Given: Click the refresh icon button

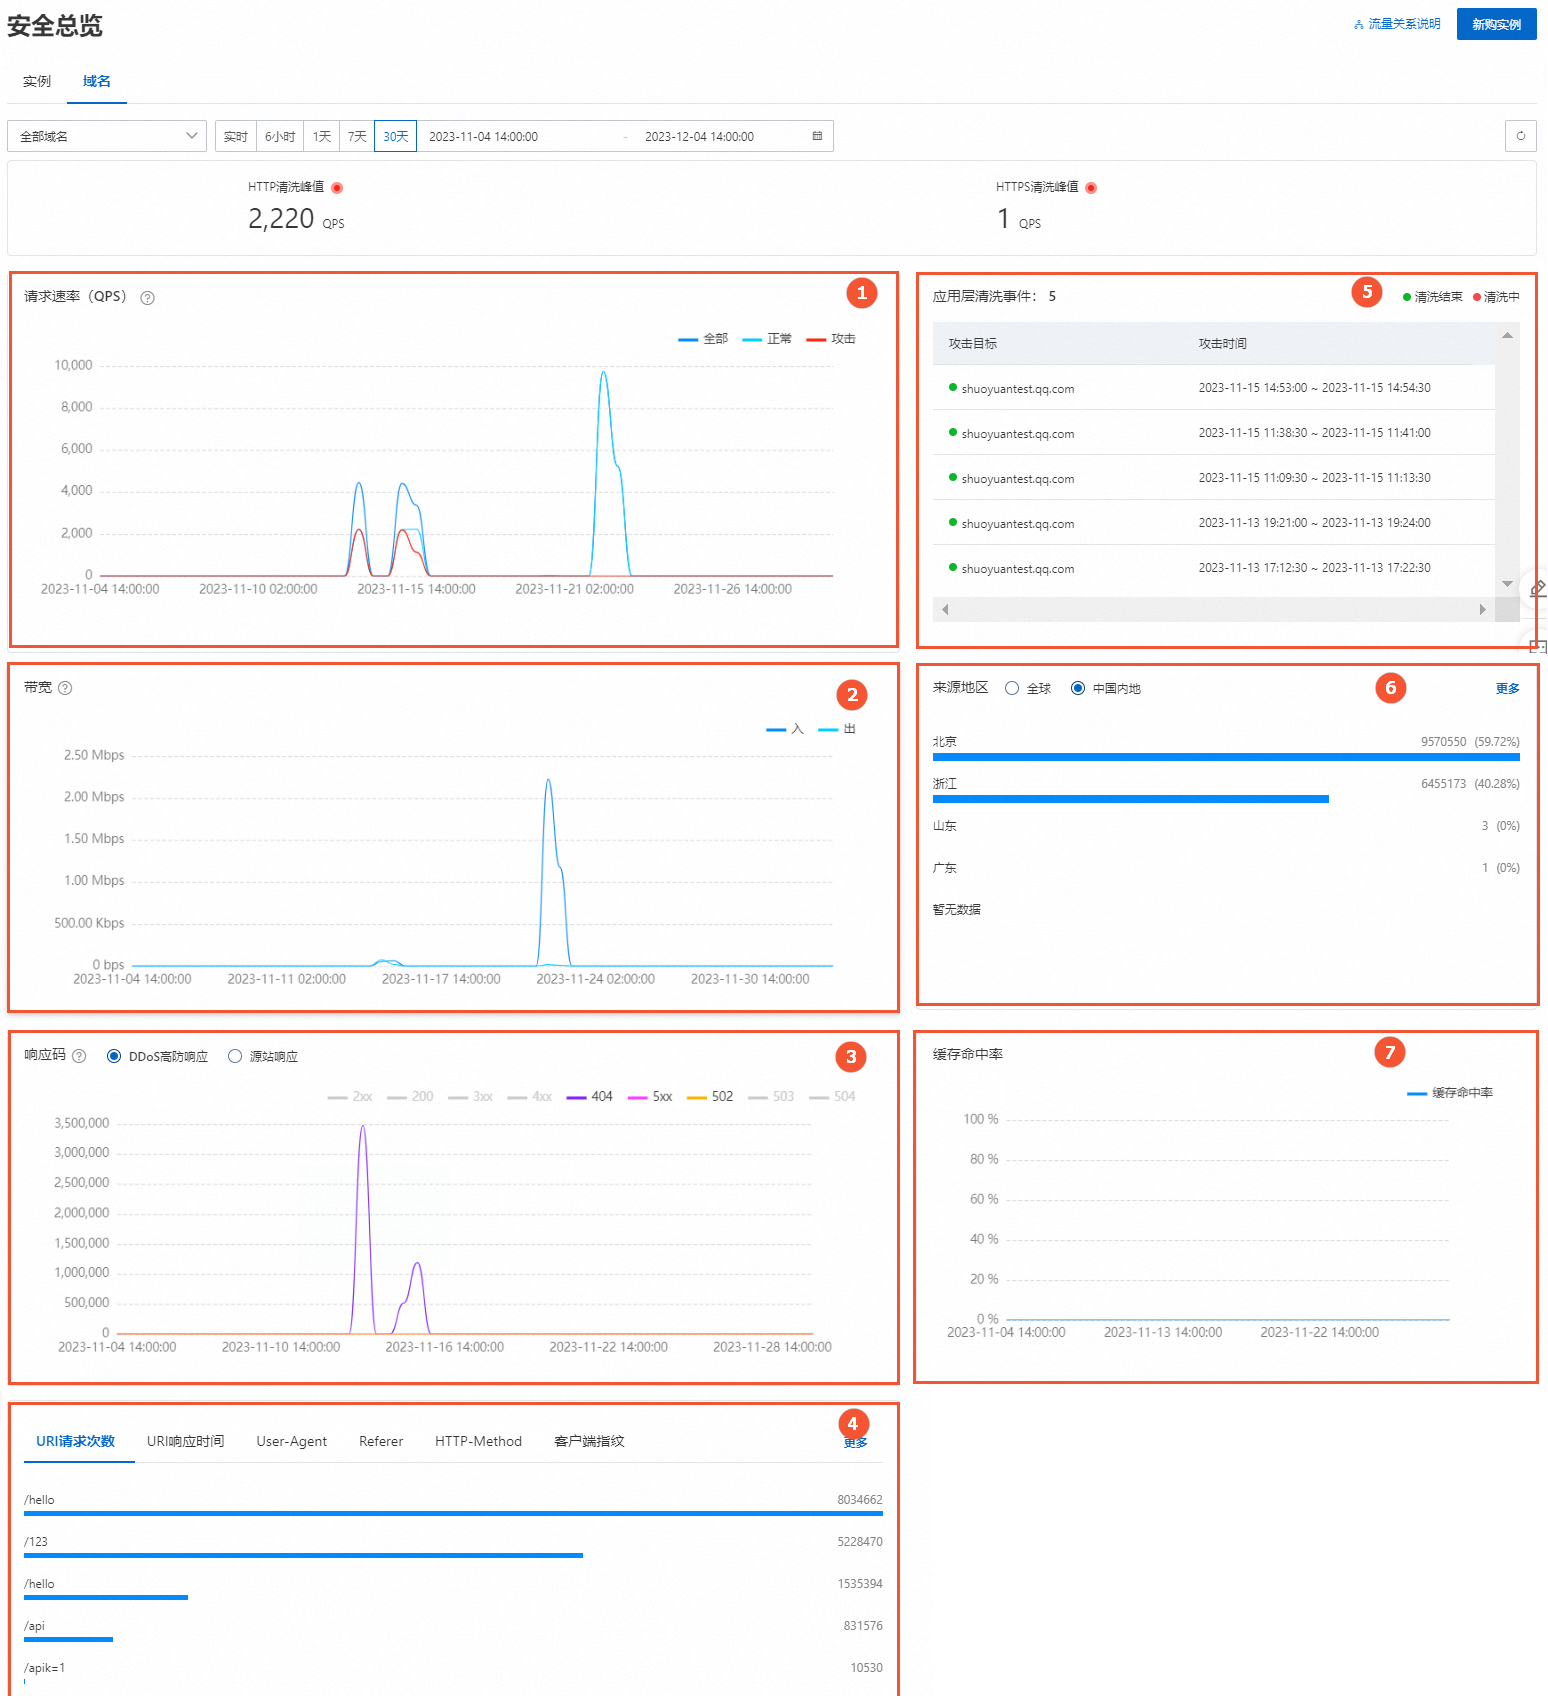Looking at the screenshot, I should pyautogui.click(x=1520, y=136).
